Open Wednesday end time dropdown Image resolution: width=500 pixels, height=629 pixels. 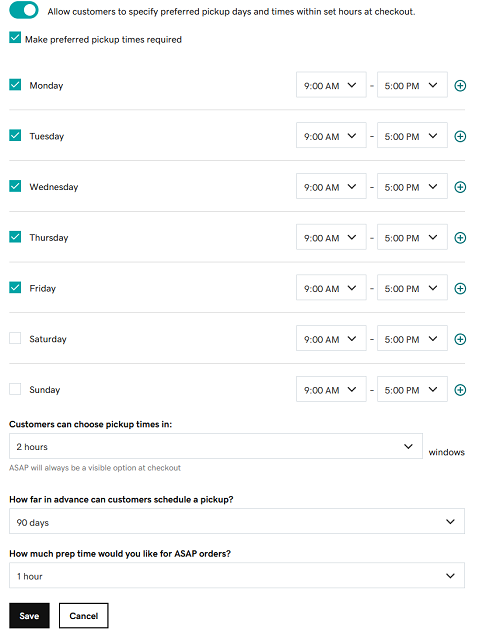pos(412,186)
